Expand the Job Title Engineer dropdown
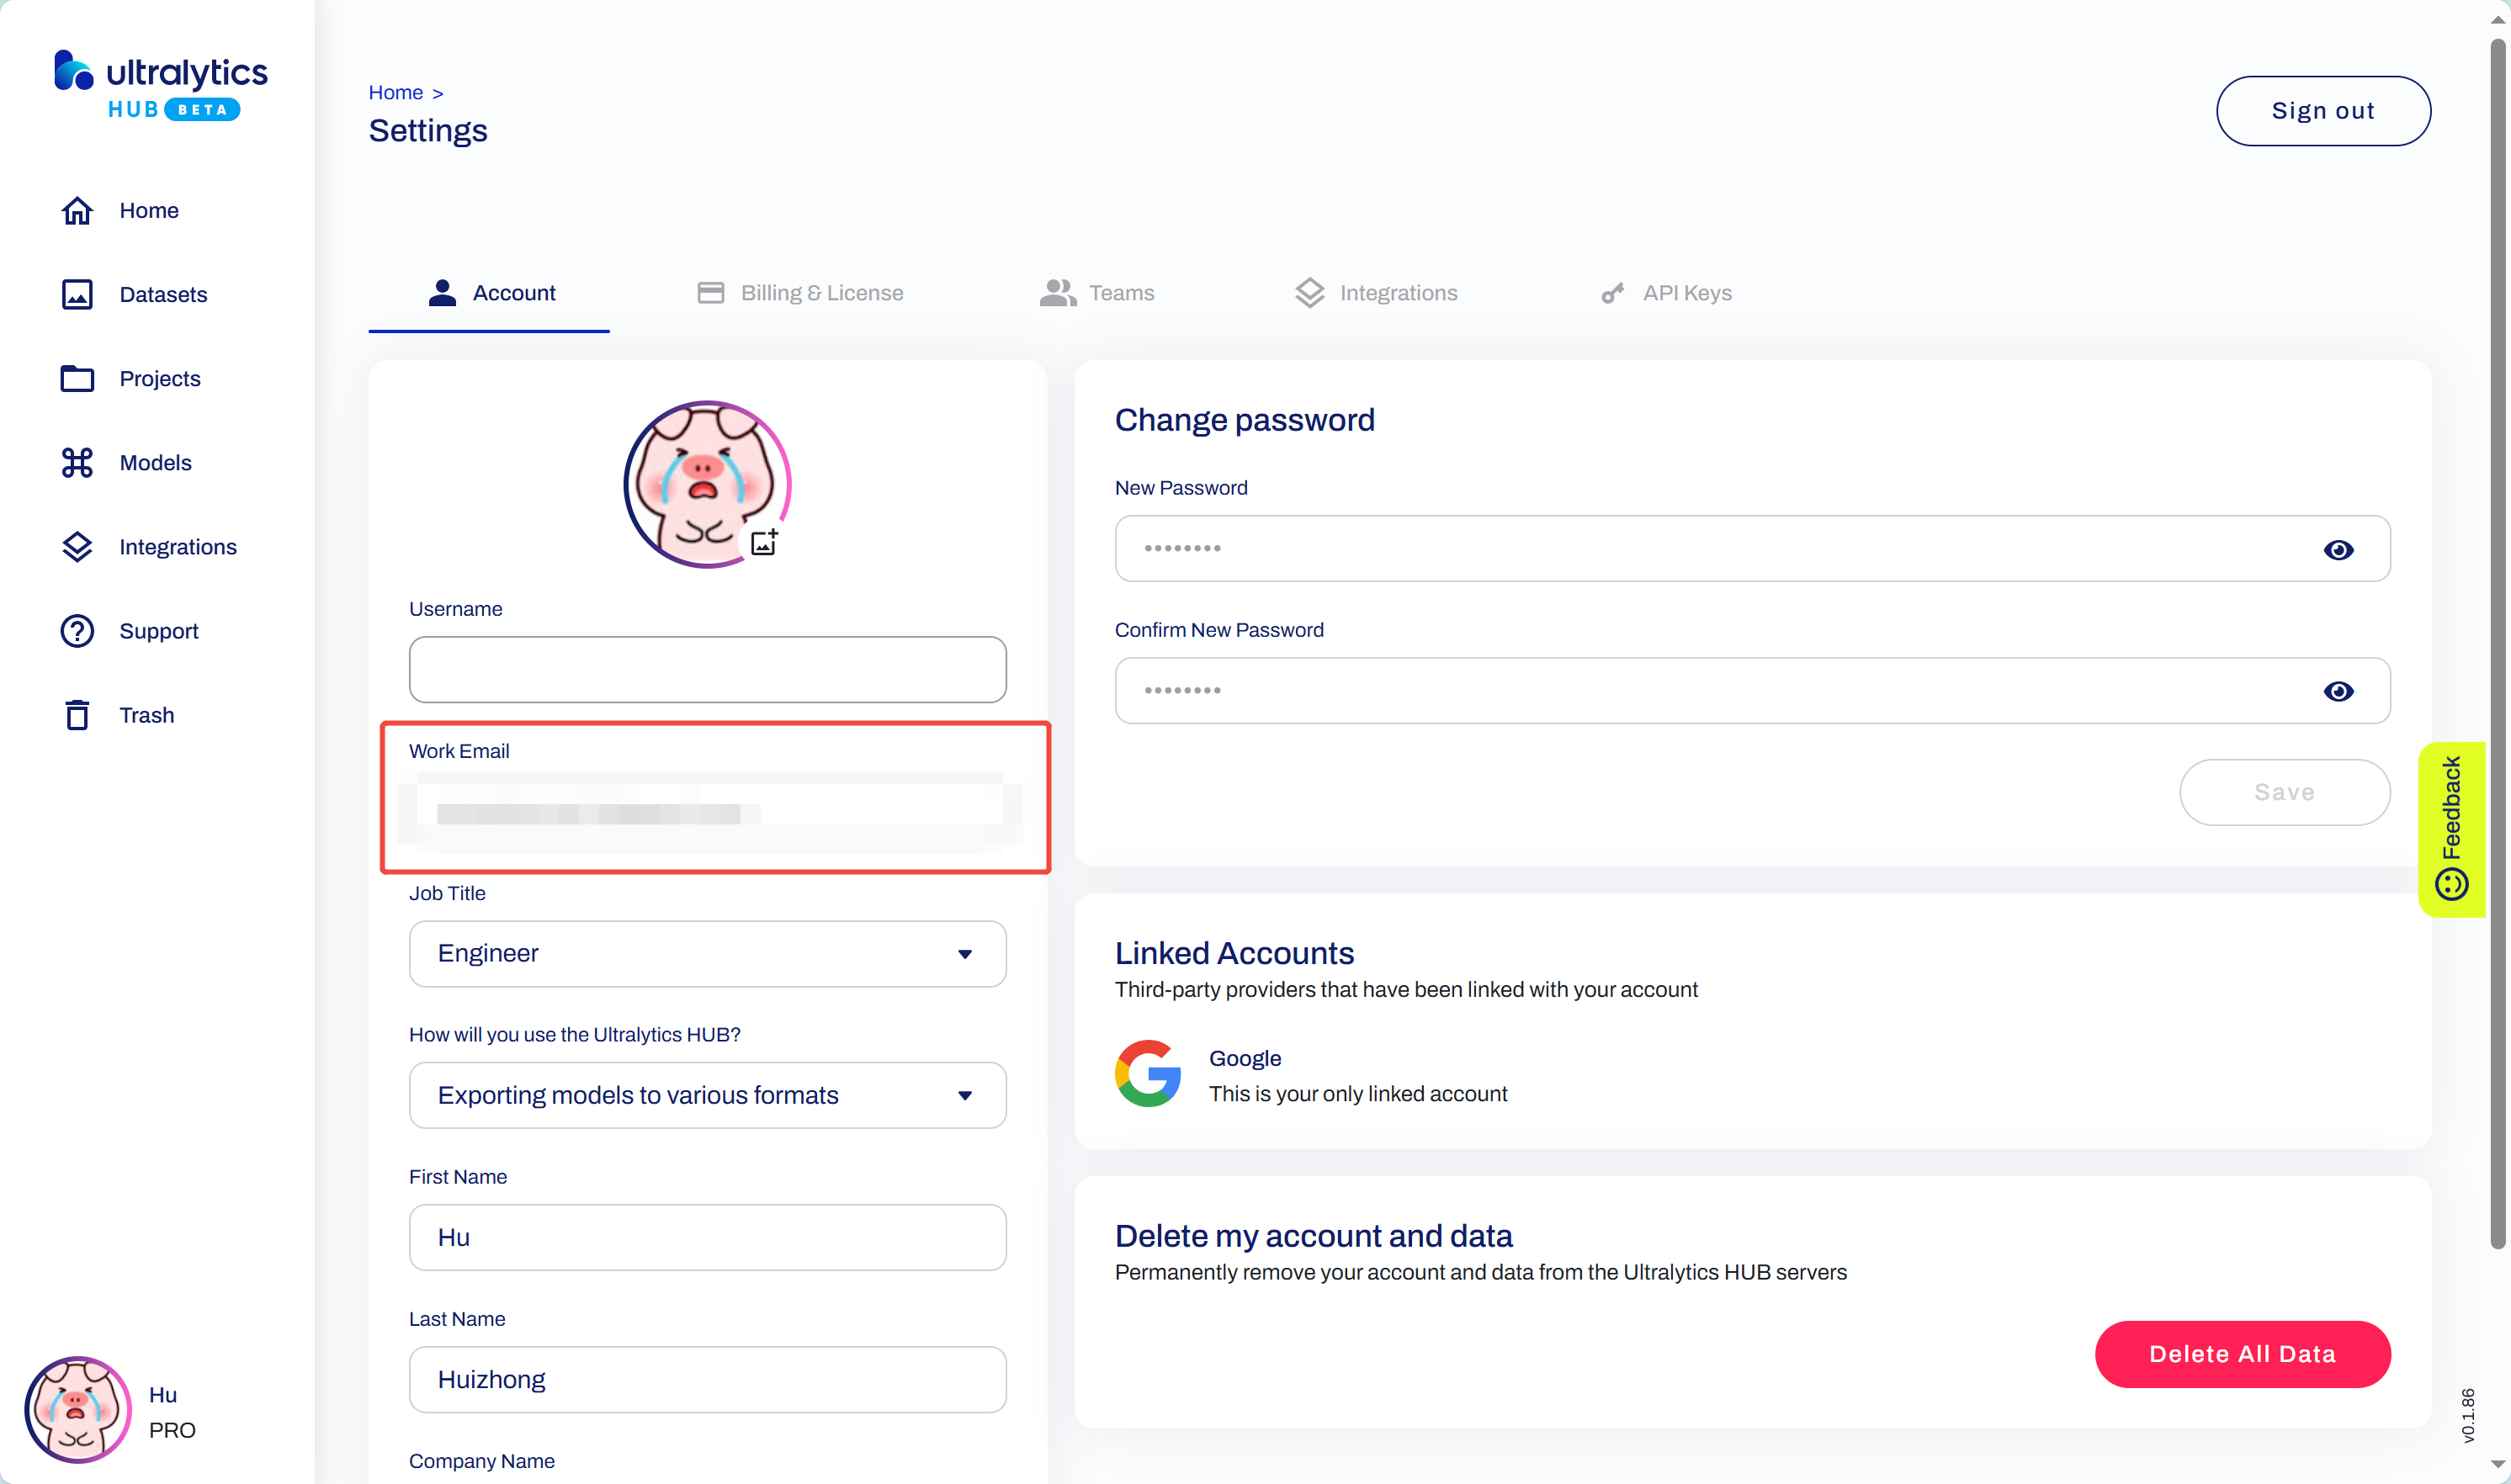The height and width of the screenshot is (1484, 2511). 707,954
